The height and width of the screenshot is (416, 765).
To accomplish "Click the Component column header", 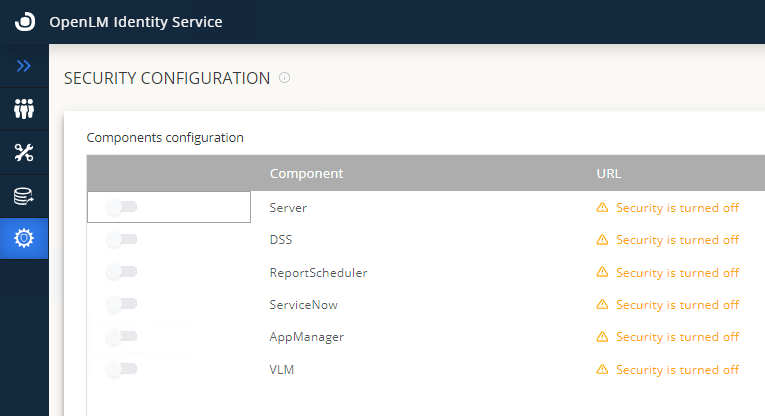I will click(306, 173).
